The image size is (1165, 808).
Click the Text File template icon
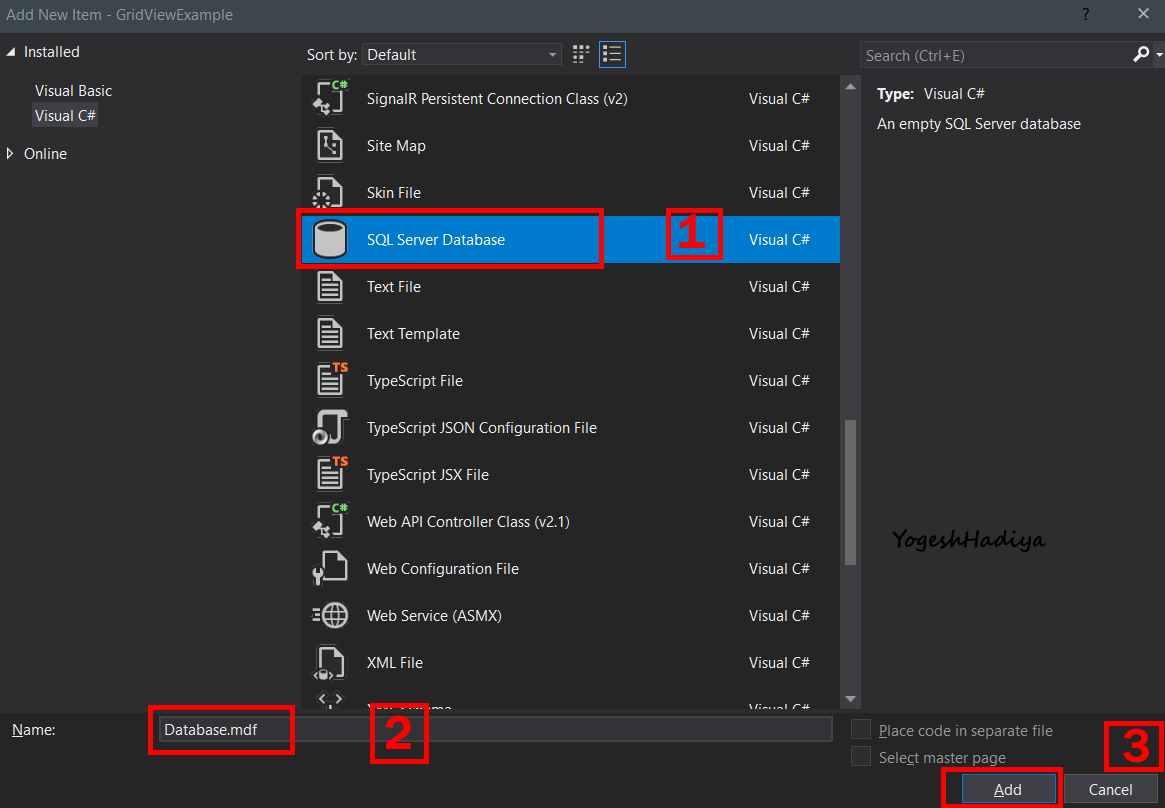coord(330,286)
